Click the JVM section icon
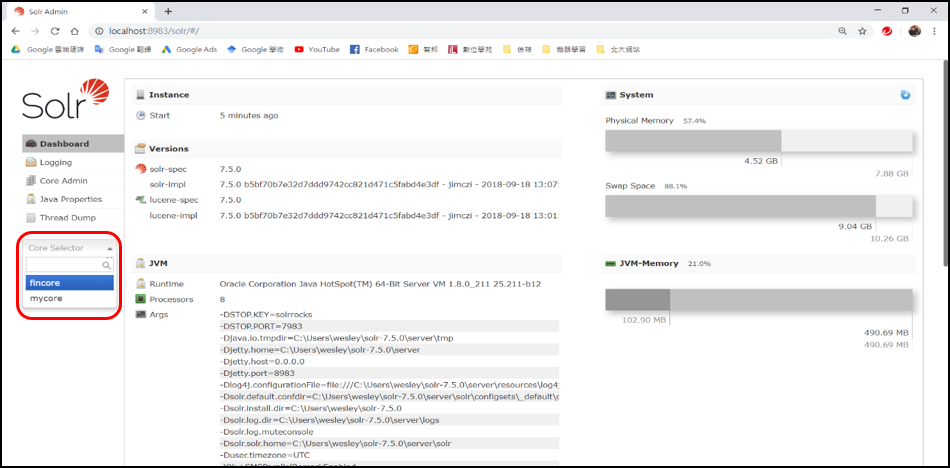Image resolution: width=950 pixels, height=468 pixels. coord(141,264)
